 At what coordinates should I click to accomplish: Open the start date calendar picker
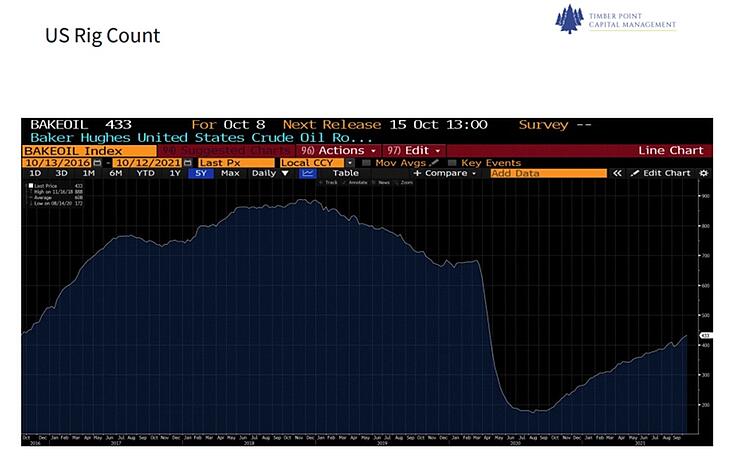tap(97, 163)
